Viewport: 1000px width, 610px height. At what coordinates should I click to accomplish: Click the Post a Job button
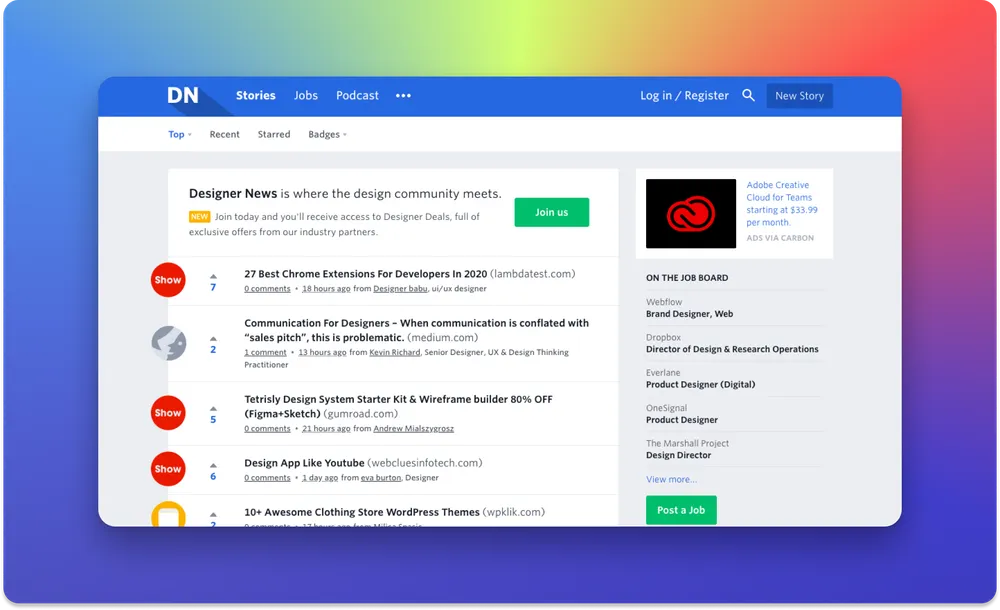click(681, 510)
